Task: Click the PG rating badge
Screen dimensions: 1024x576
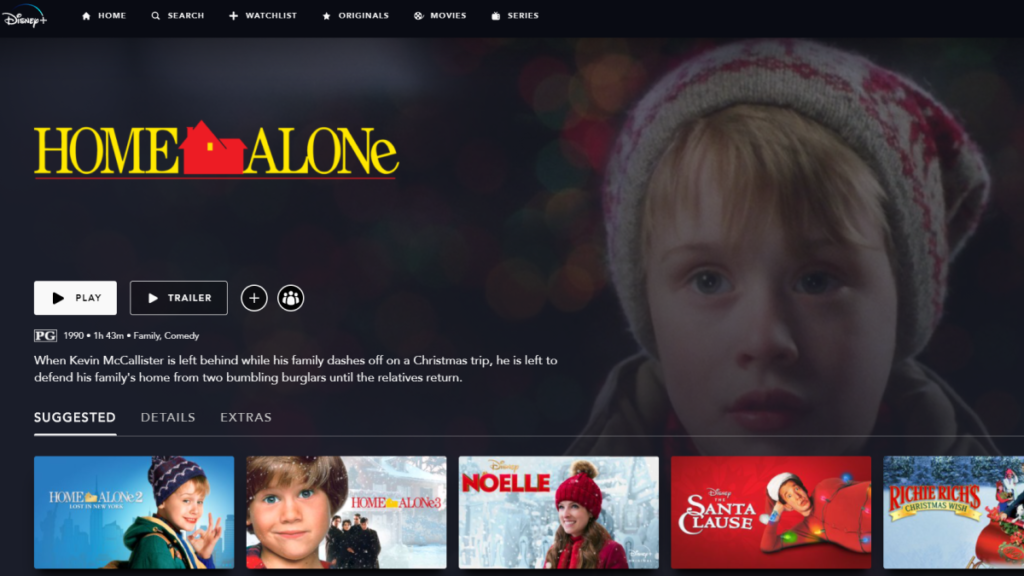Action: click(46, 336)
